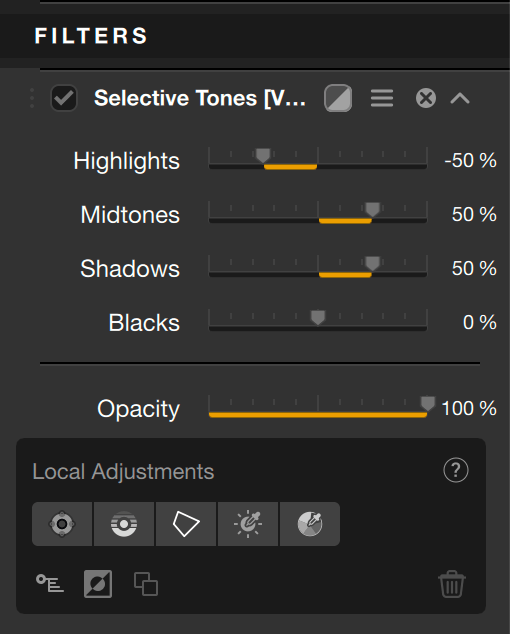The image size is (510, 634).
Task: Delete local adjustment with trash icon
Action: tap(452, 584)
